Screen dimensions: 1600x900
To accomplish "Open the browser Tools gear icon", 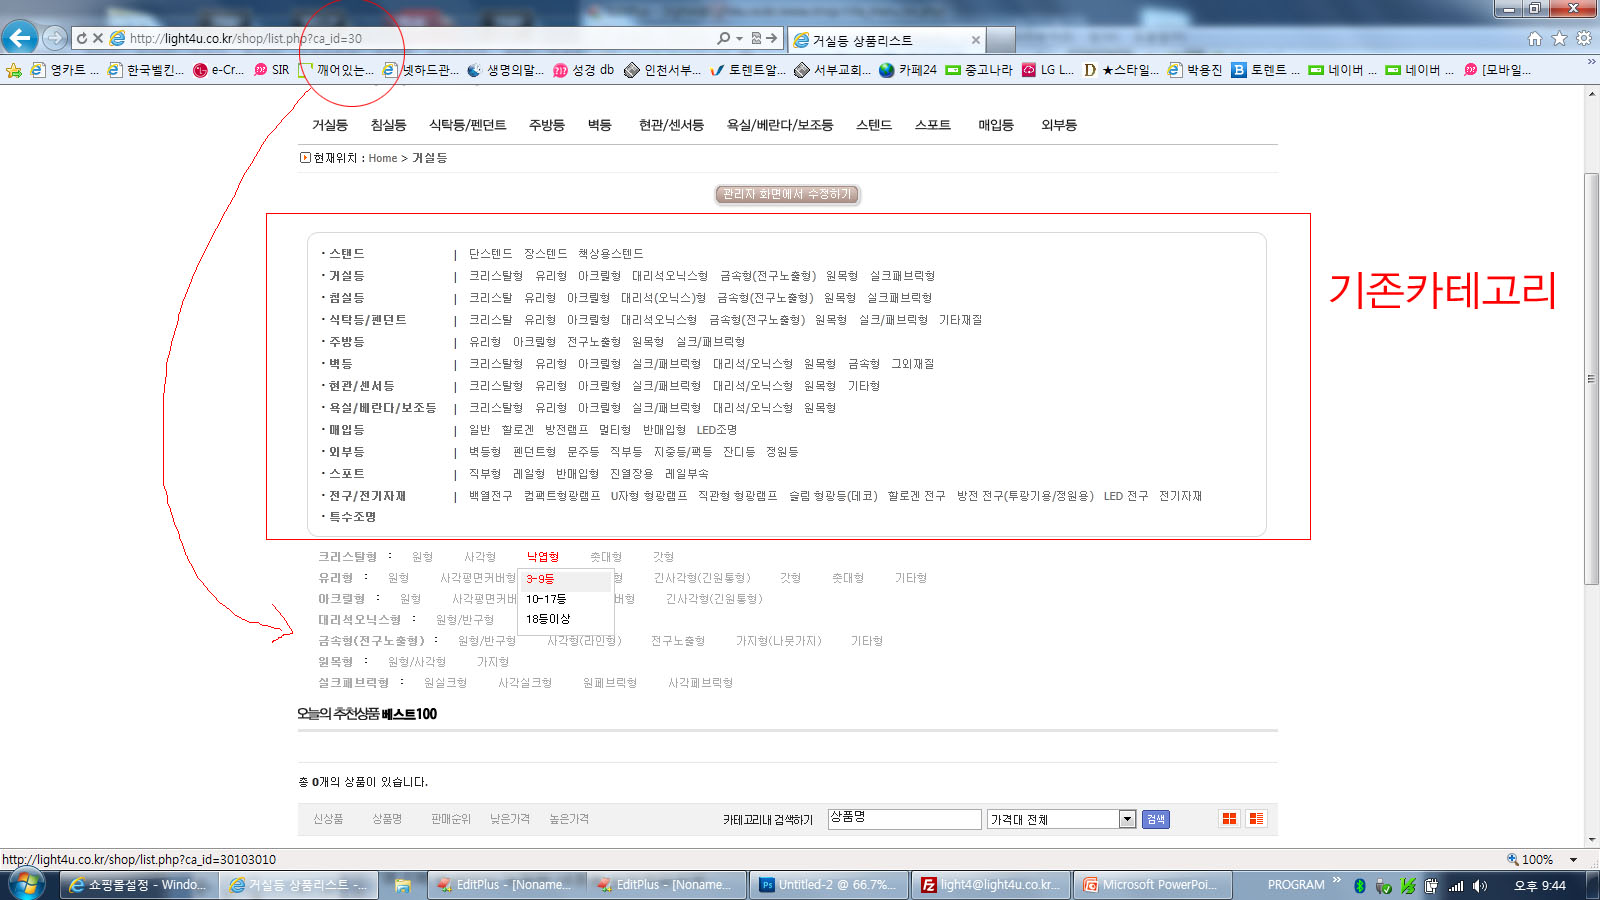I will 1584,39.
